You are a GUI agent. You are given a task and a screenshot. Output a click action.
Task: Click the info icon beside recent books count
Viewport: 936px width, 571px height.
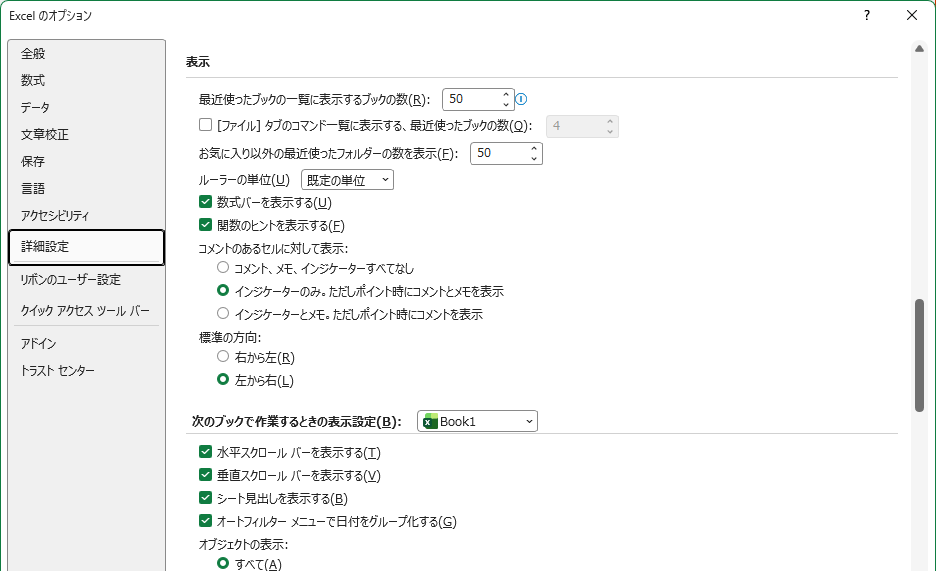point(521,99)
